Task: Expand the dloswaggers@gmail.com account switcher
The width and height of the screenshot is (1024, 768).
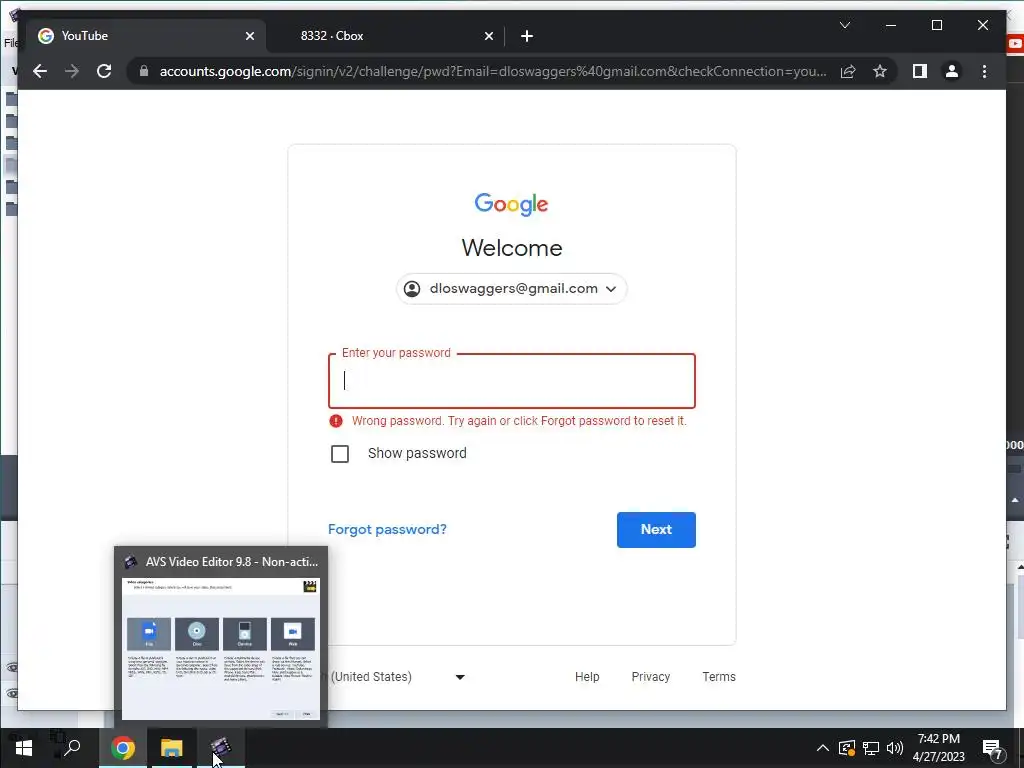Action: 512,289
